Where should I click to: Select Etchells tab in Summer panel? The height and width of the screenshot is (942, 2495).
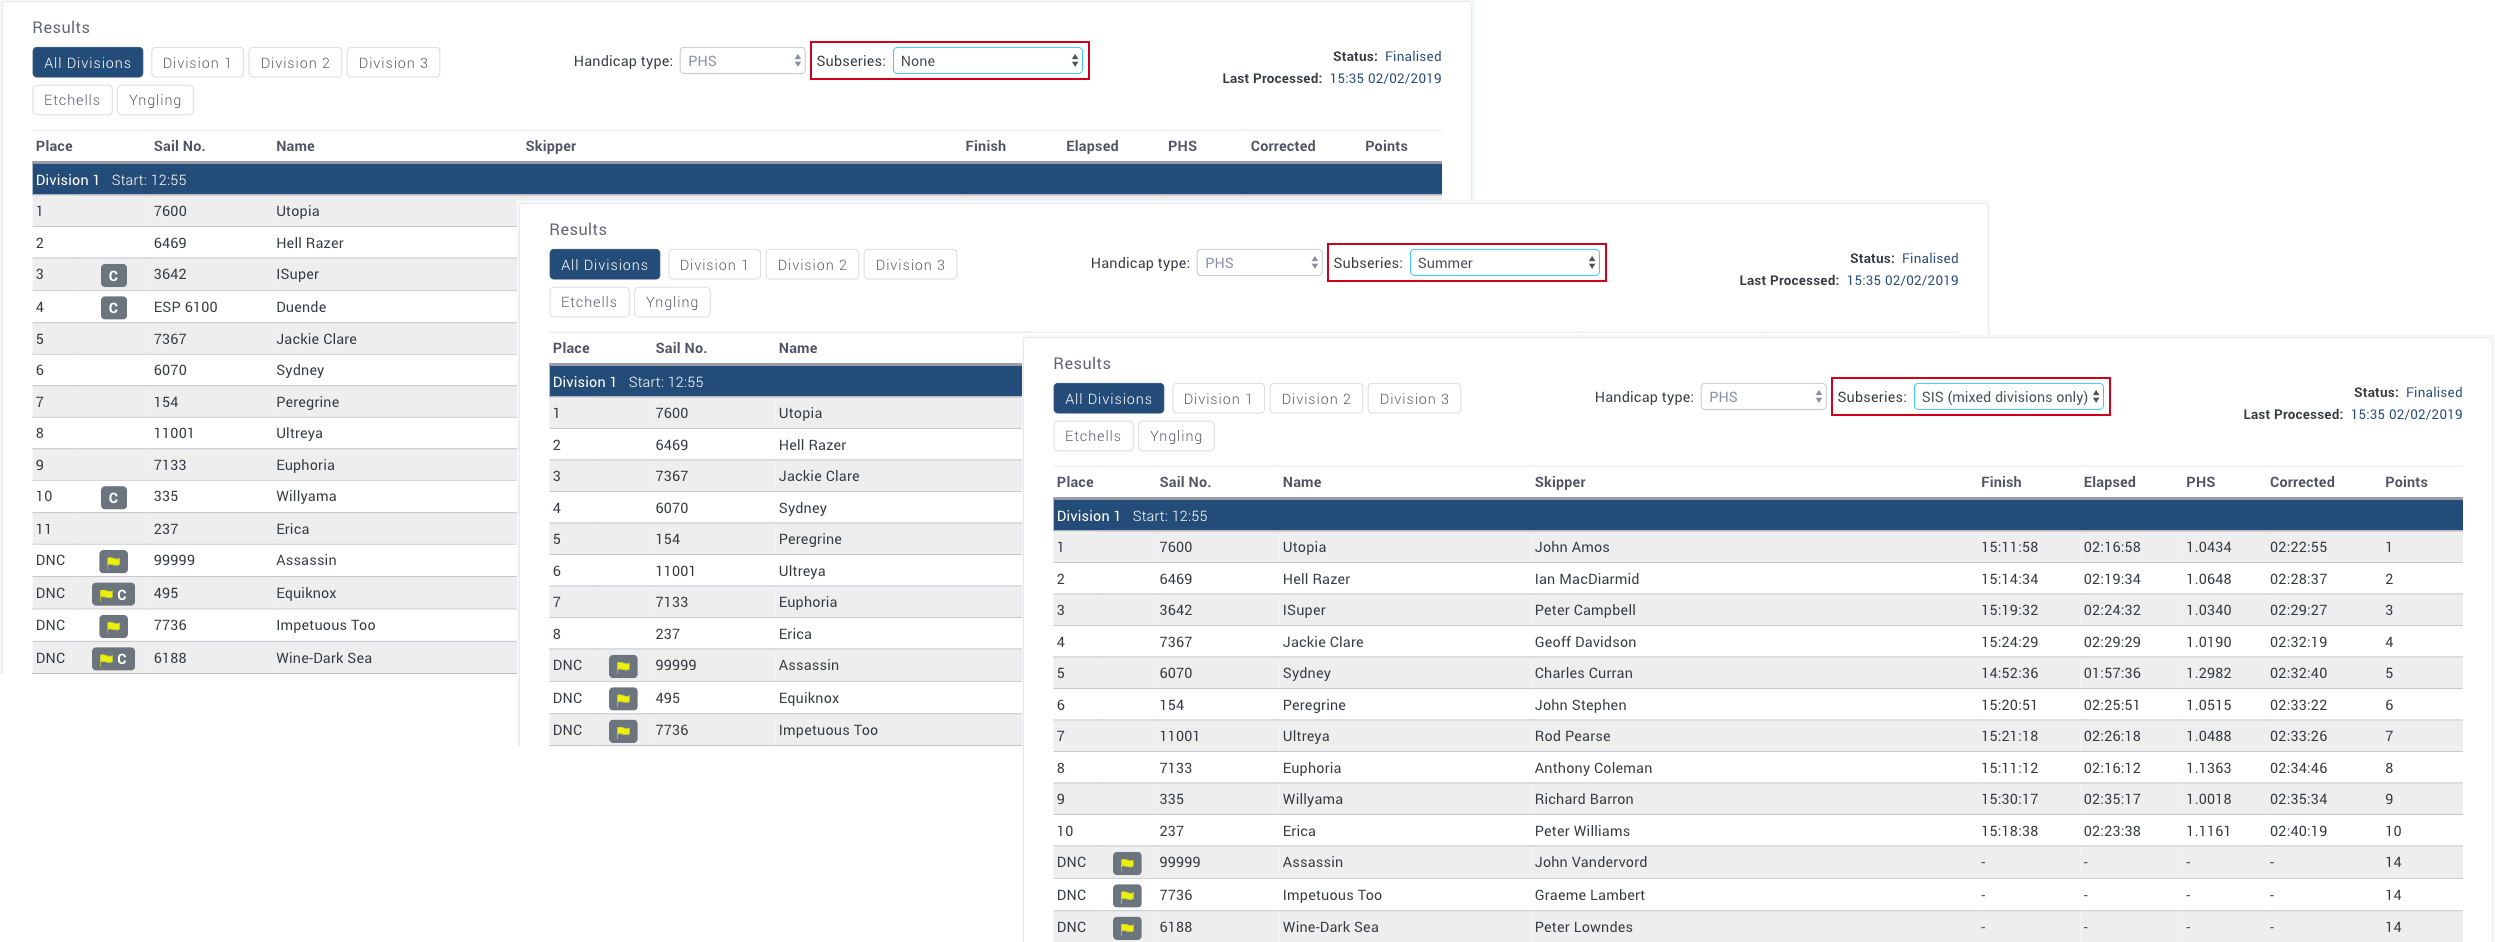pos(589,302)
